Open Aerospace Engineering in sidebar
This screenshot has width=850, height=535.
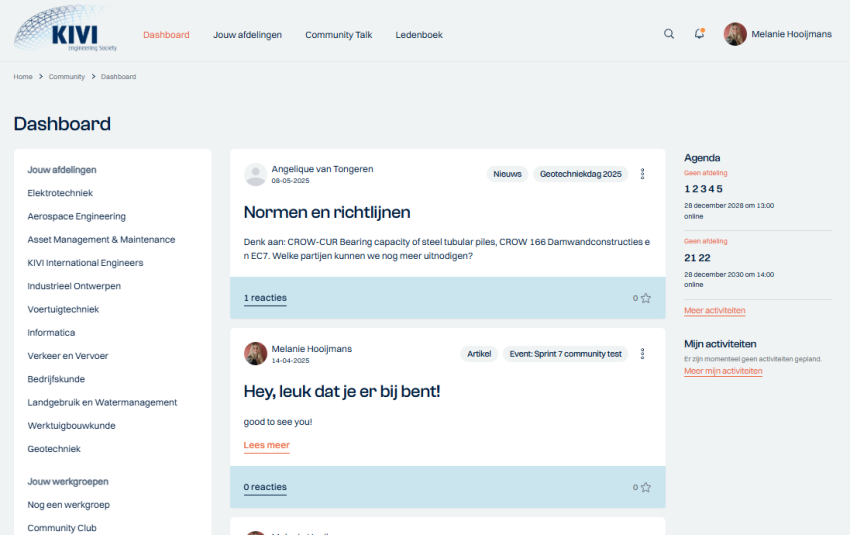[x=76, y=216]
